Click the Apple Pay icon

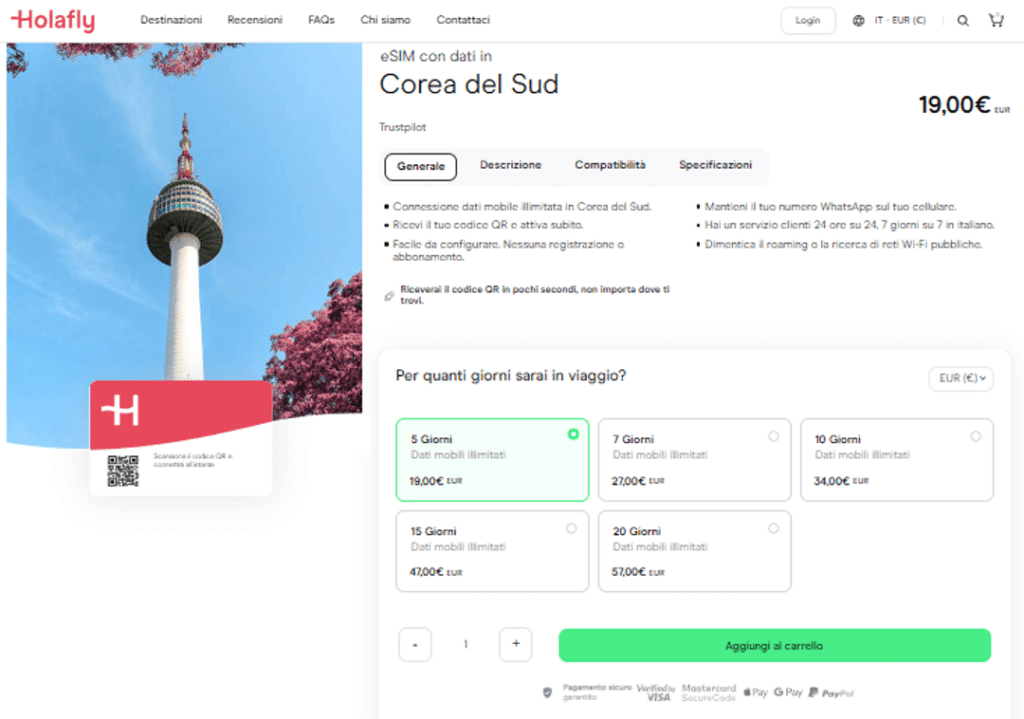point(755,691)
